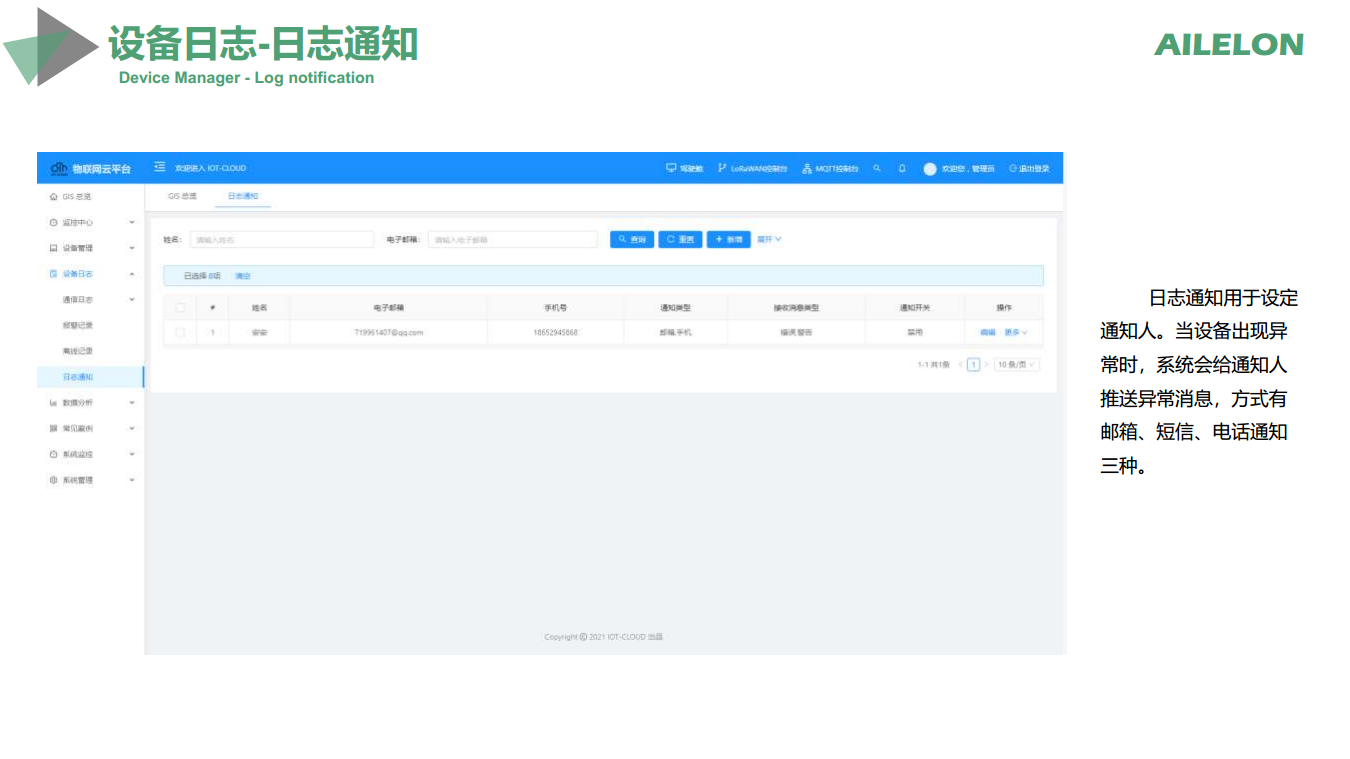Toggle the sidebar collapse hamburger icon
This screenshot has height=759, width=1350.
[159, 168]
